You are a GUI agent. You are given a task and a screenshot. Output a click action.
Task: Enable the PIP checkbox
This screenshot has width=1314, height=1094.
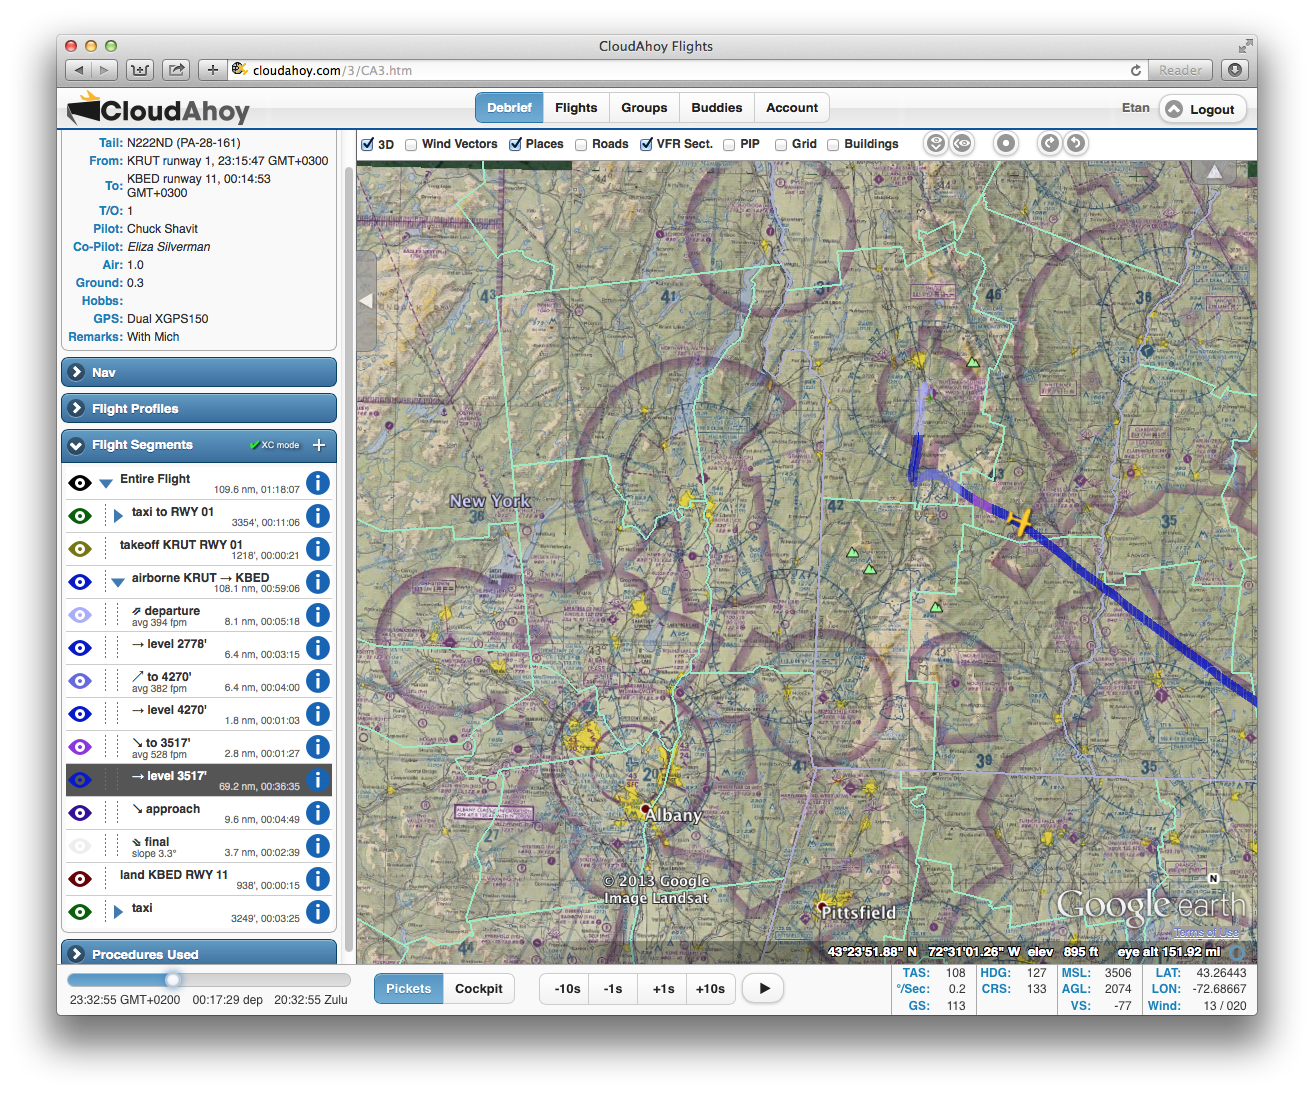729,145
